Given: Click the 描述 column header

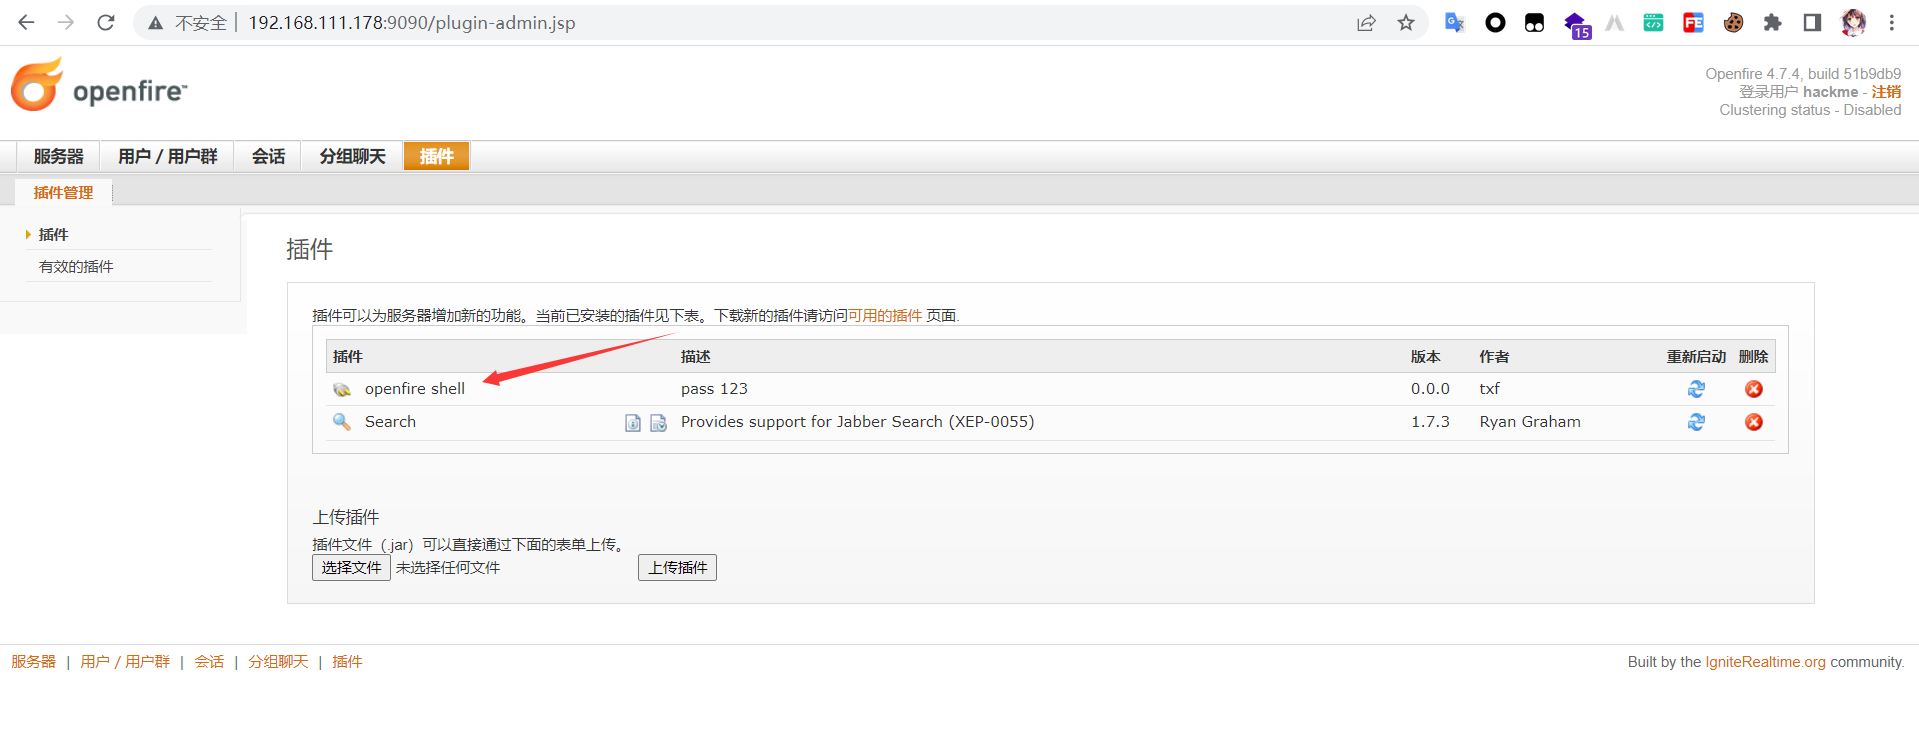Looking at the screenshot, I should [695, 357].
